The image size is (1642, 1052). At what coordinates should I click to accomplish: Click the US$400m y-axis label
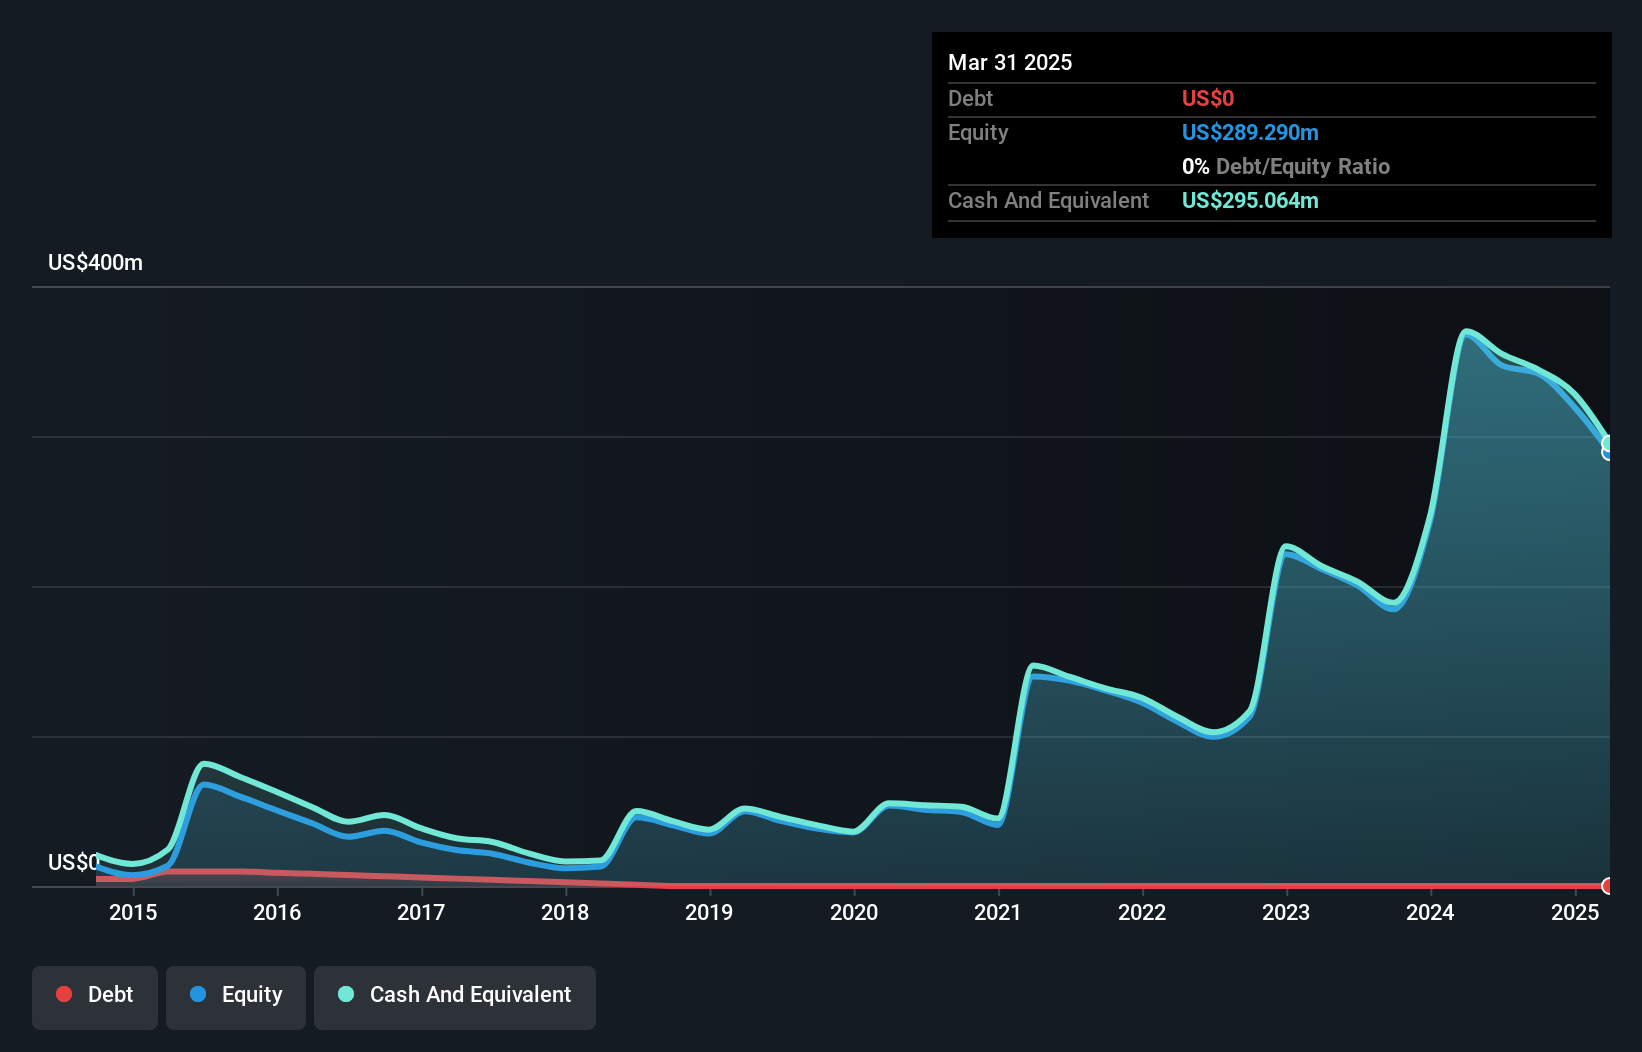point(96,263)
